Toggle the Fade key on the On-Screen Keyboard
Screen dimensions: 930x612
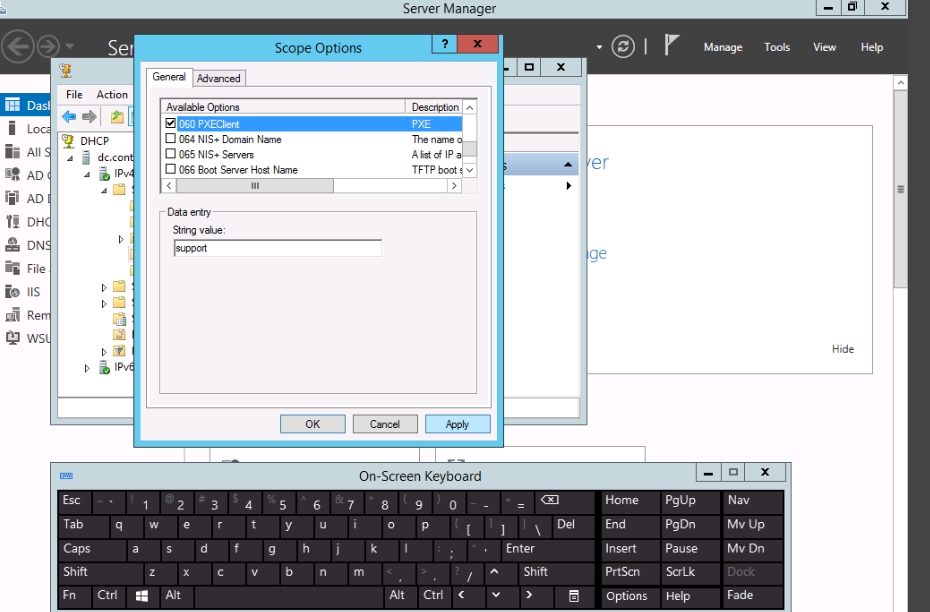point(753,596)
